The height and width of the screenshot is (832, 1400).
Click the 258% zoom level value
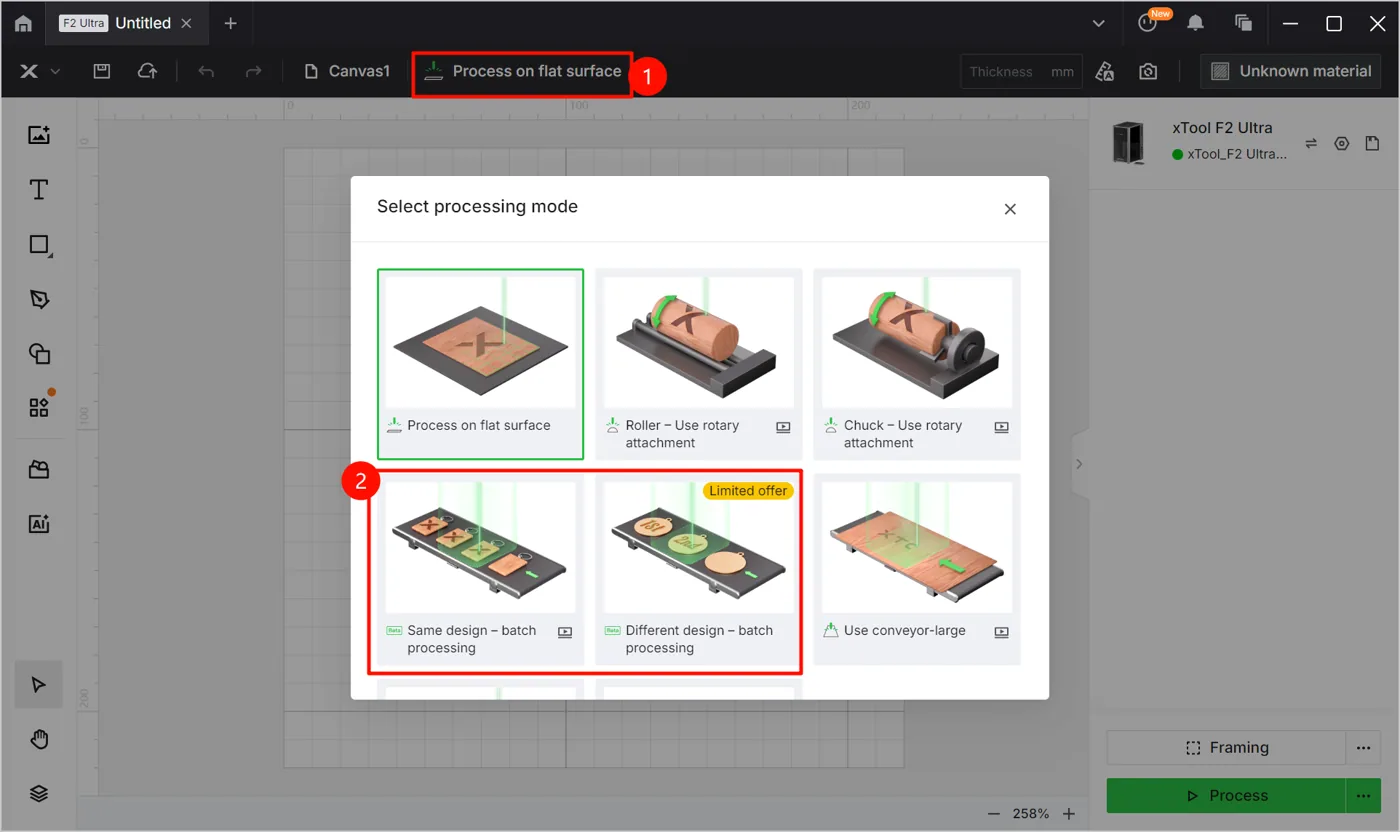[1031, 814]
